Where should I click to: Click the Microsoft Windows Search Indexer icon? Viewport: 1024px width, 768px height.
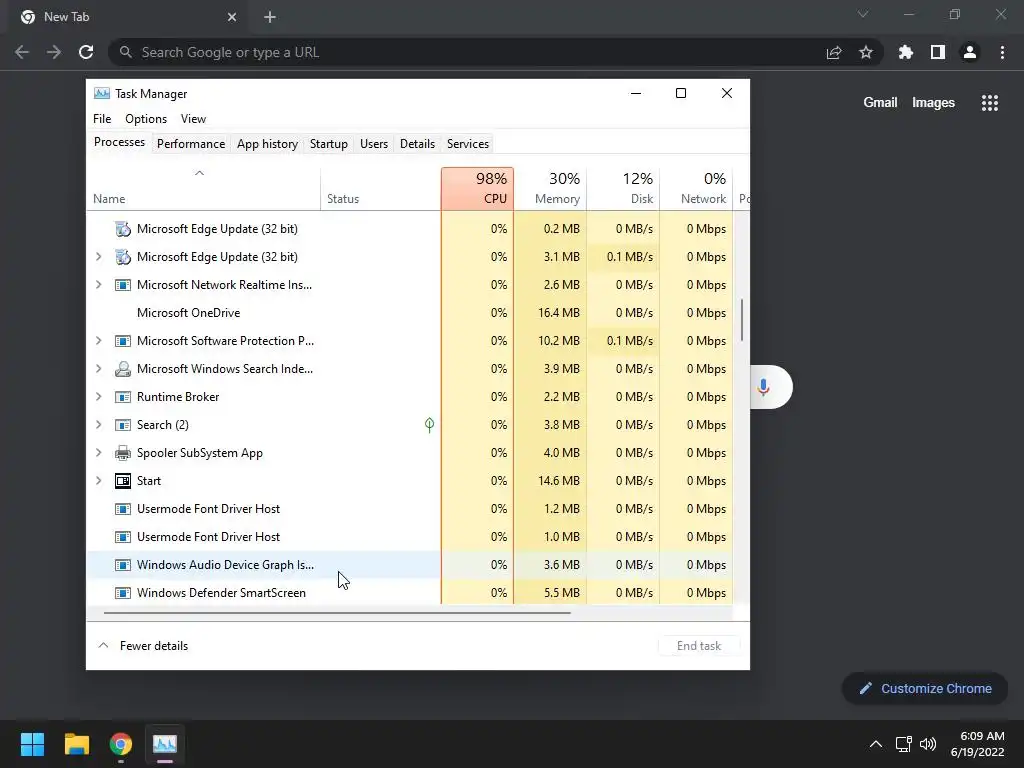[123, 369]
